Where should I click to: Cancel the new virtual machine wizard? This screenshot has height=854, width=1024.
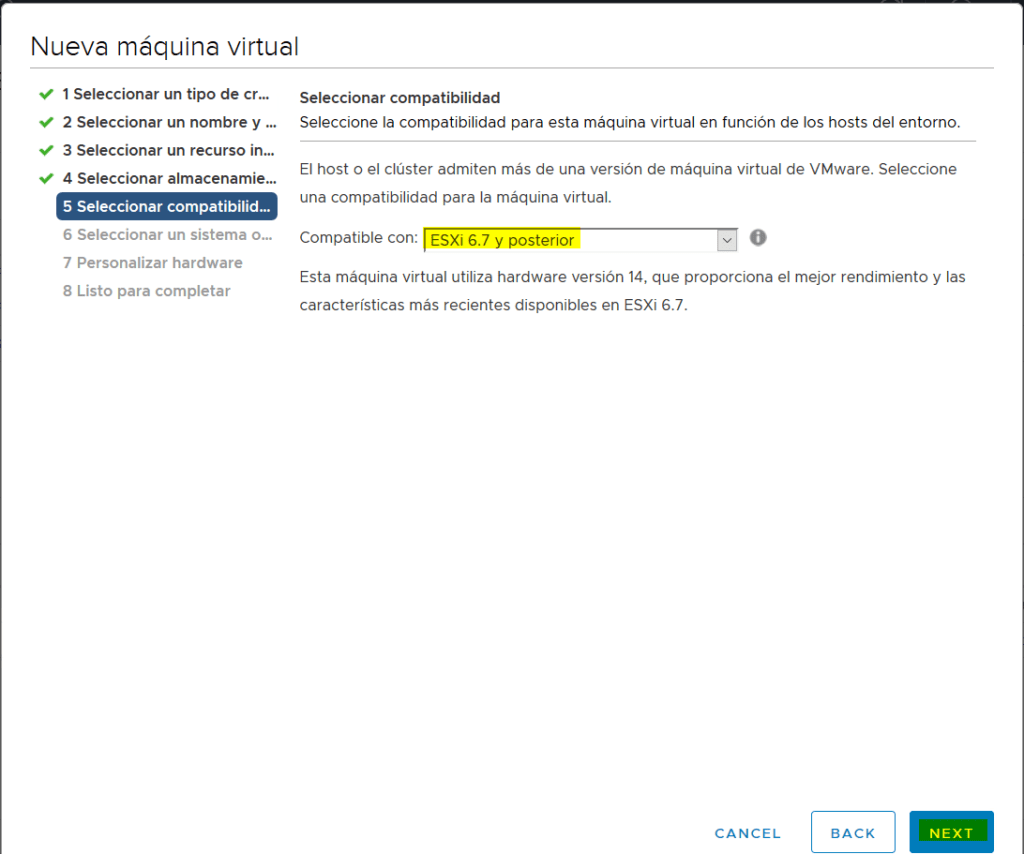[x=747, y=832]
